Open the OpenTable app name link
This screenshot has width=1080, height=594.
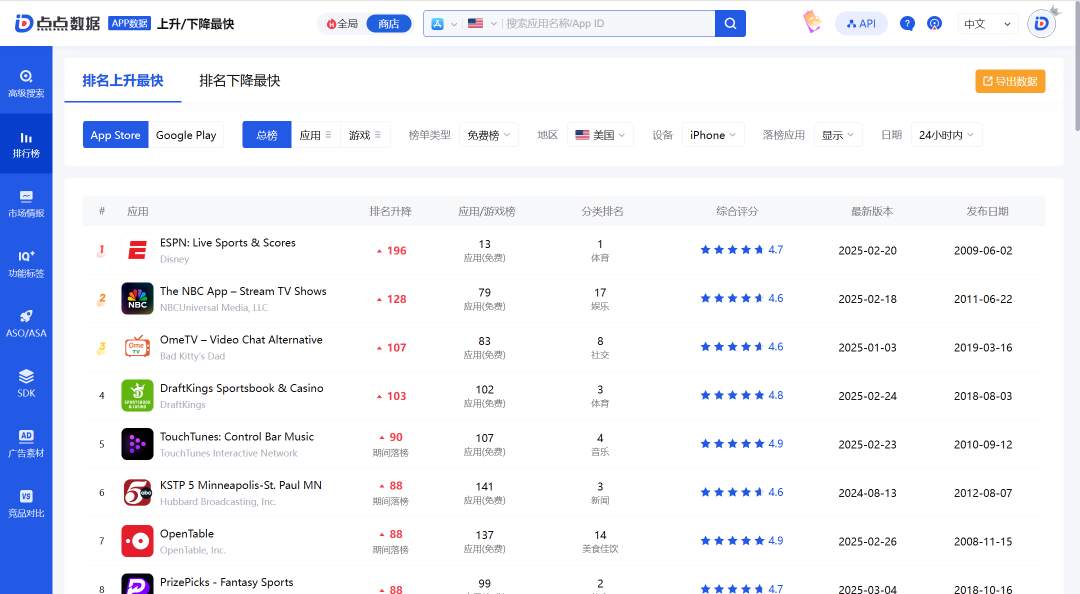(187, 533)
